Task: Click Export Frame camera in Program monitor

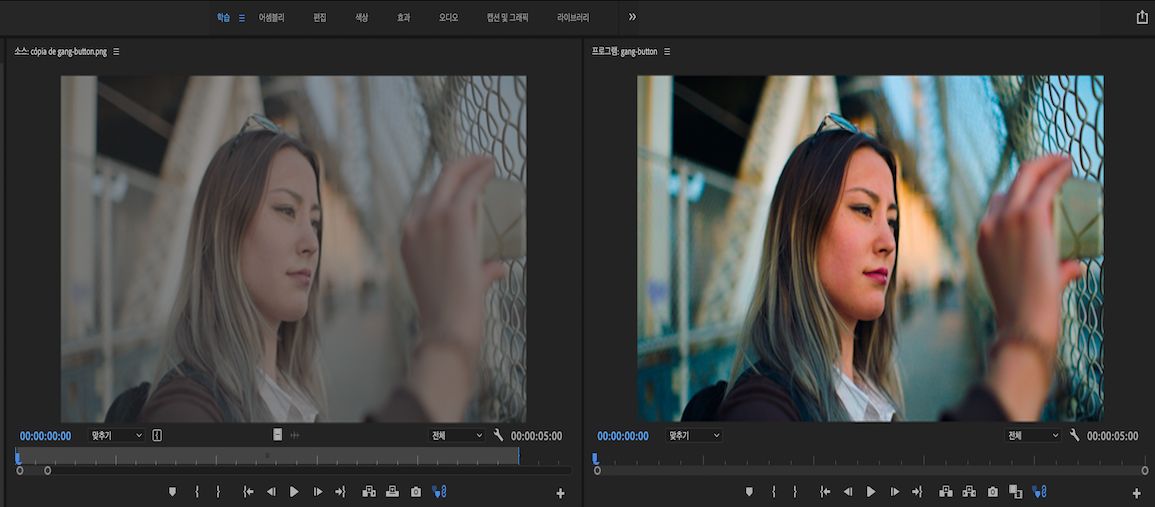Action: [x=992, y=491]
